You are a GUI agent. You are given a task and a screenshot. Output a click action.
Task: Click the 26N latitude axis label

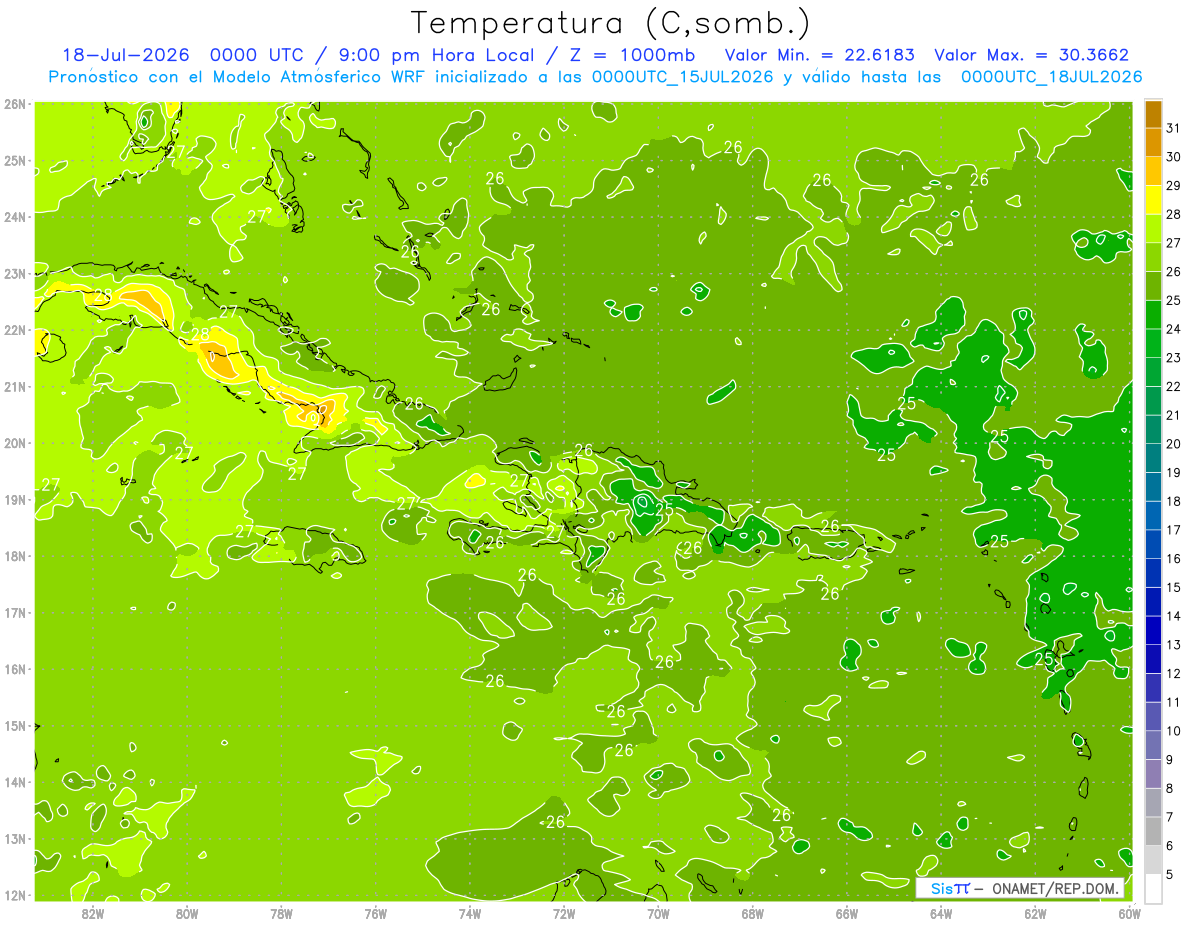click(15, 103)
